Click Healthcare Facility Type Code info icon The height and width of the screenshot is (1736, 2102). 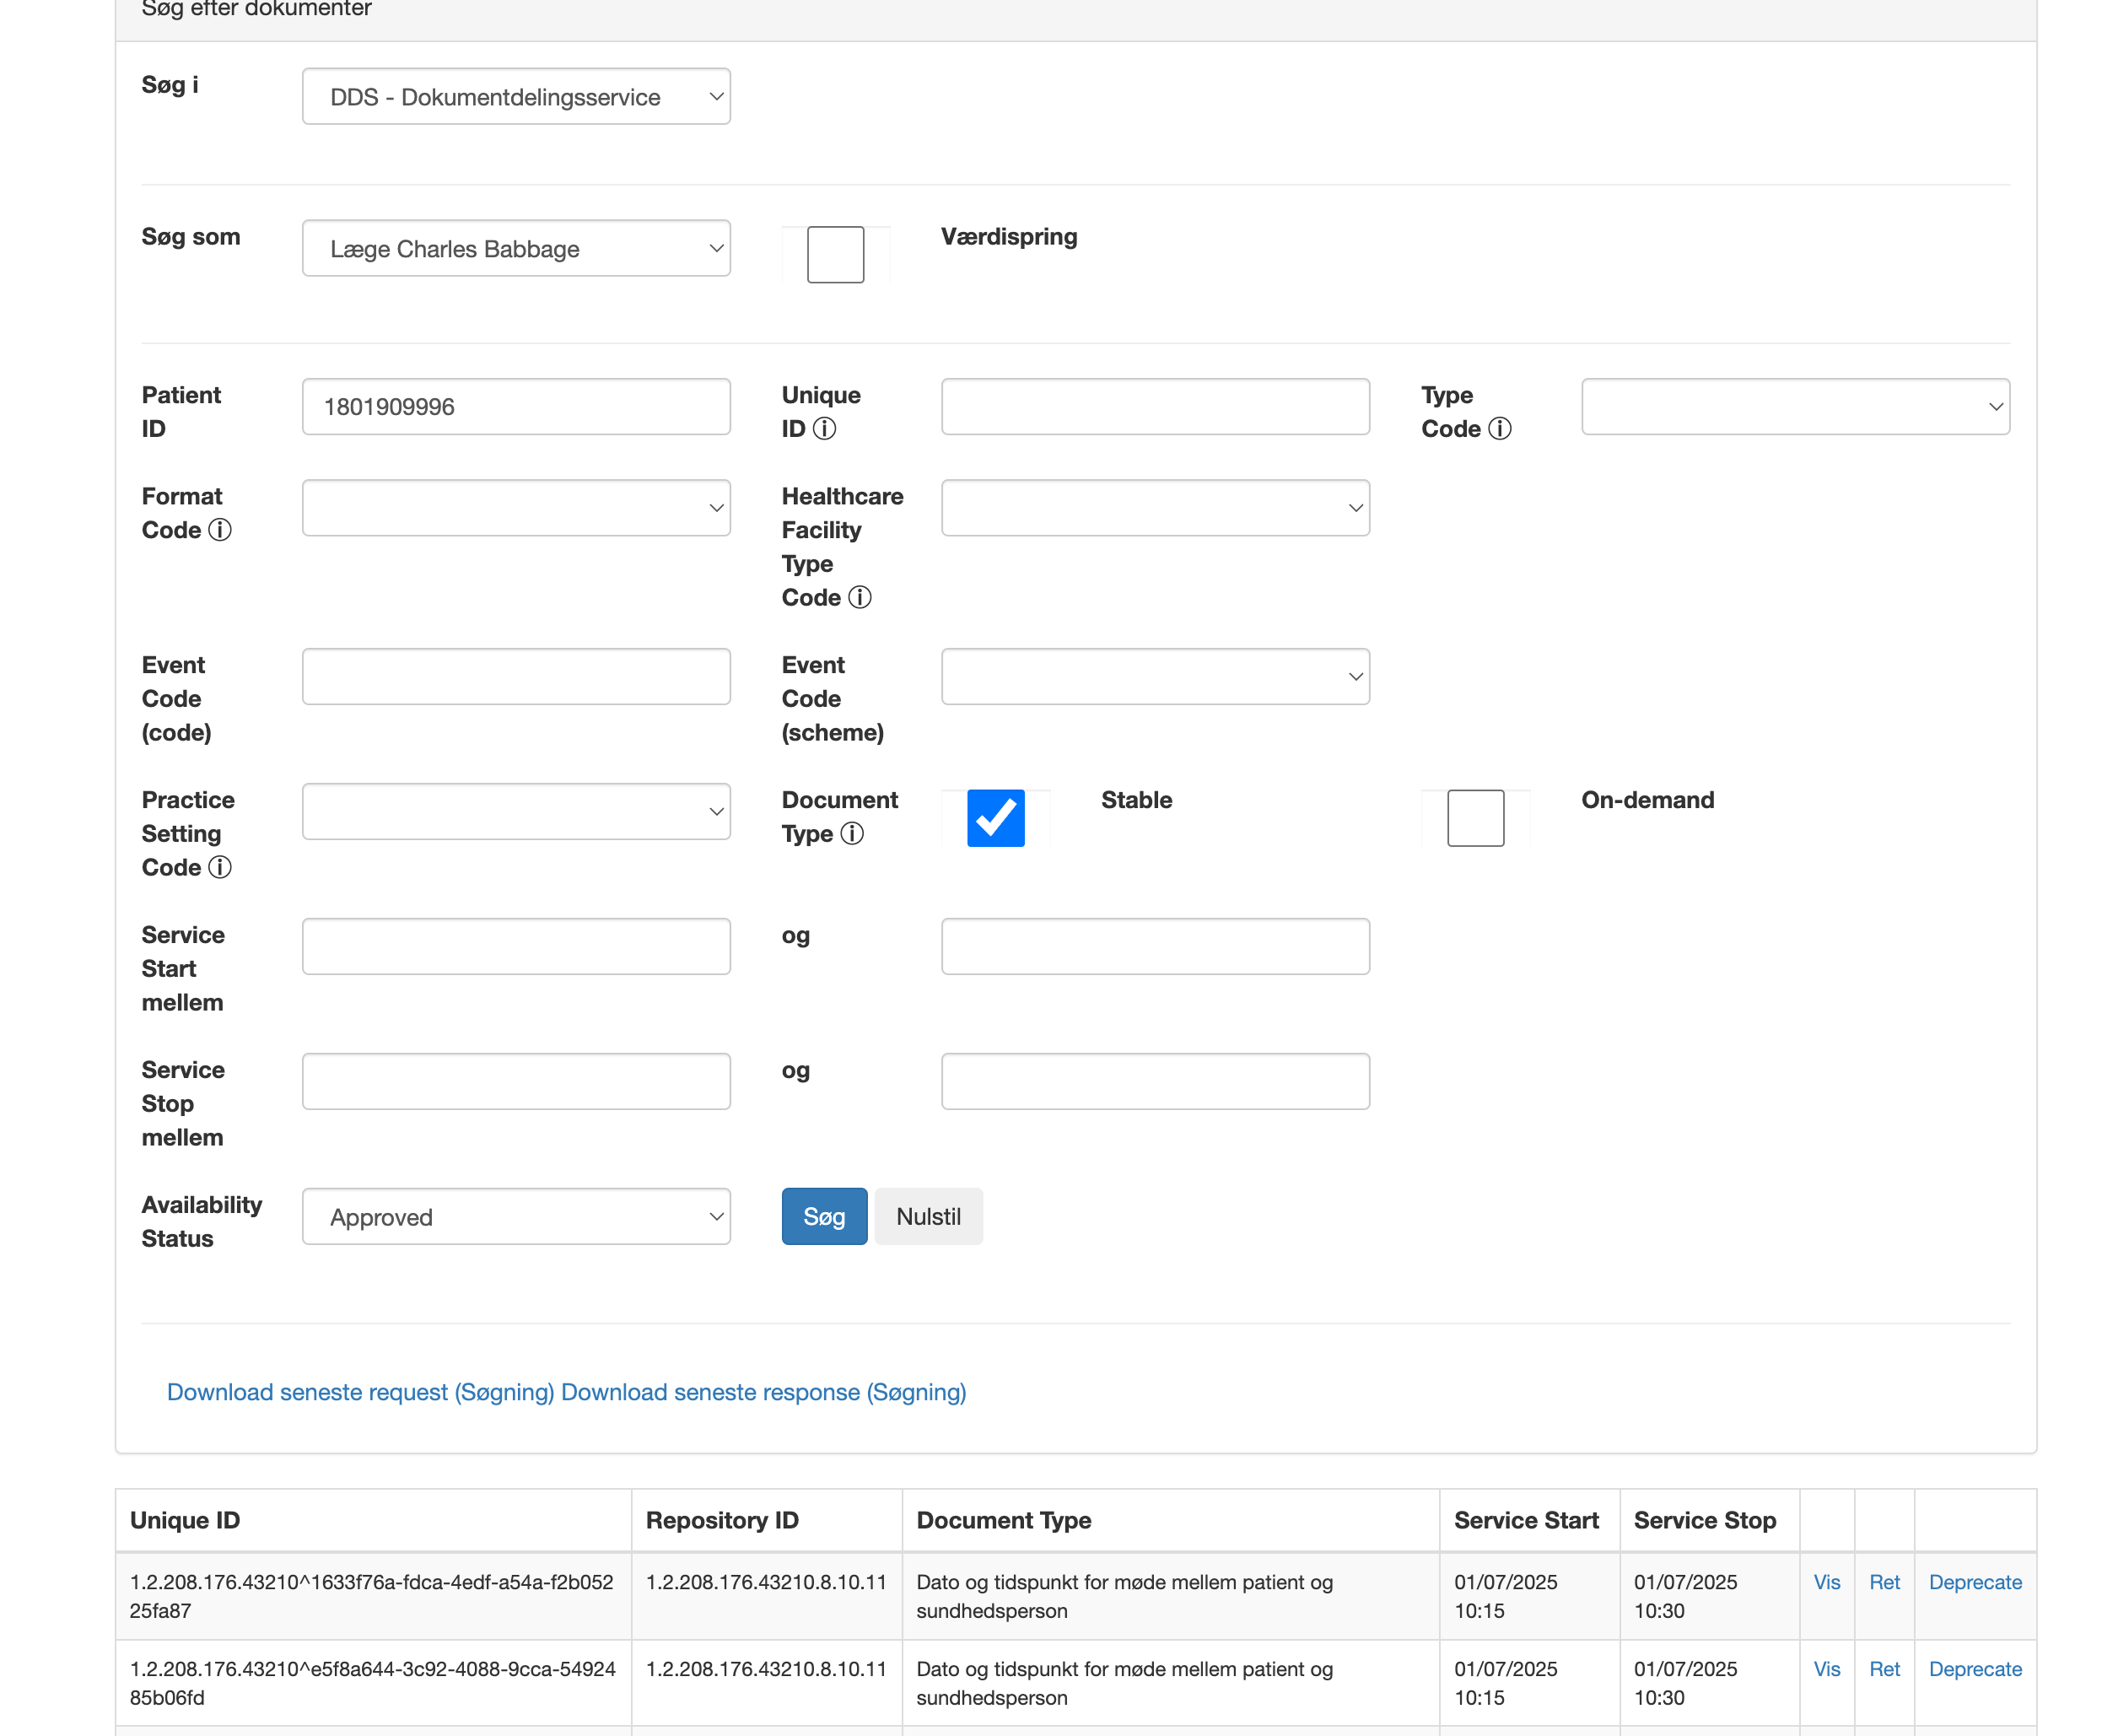(x=859, y=598)
